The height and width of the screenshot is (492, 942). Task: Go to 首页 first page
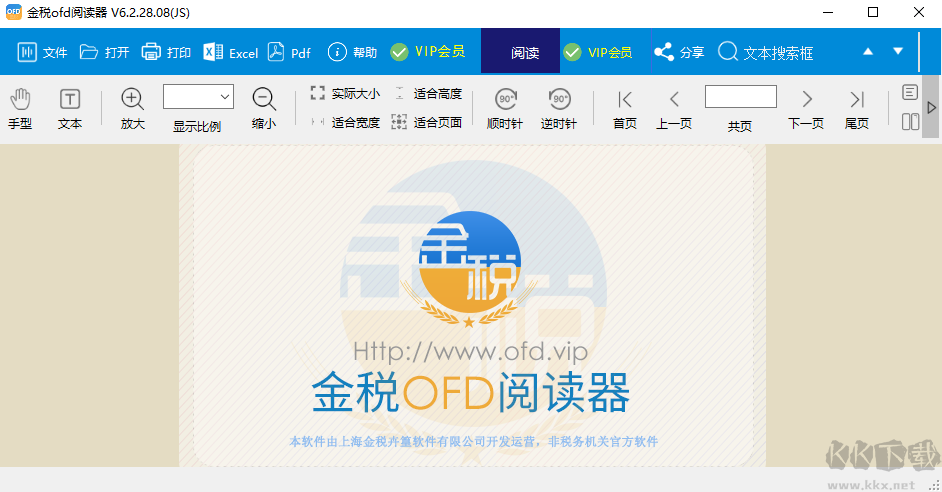coord(625,109)
